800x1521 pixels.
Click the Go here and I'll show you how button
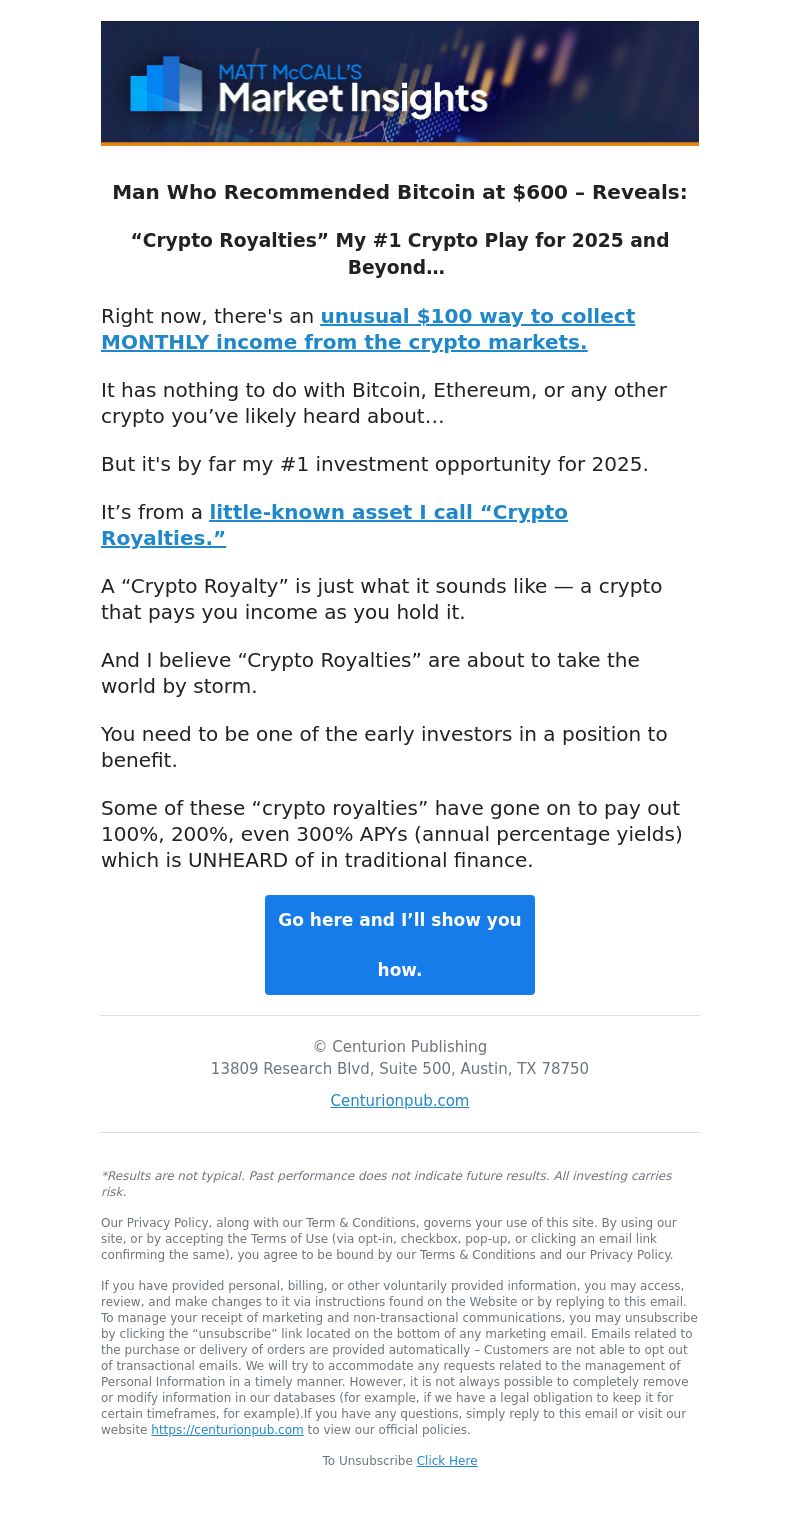[x=400, y=945]
